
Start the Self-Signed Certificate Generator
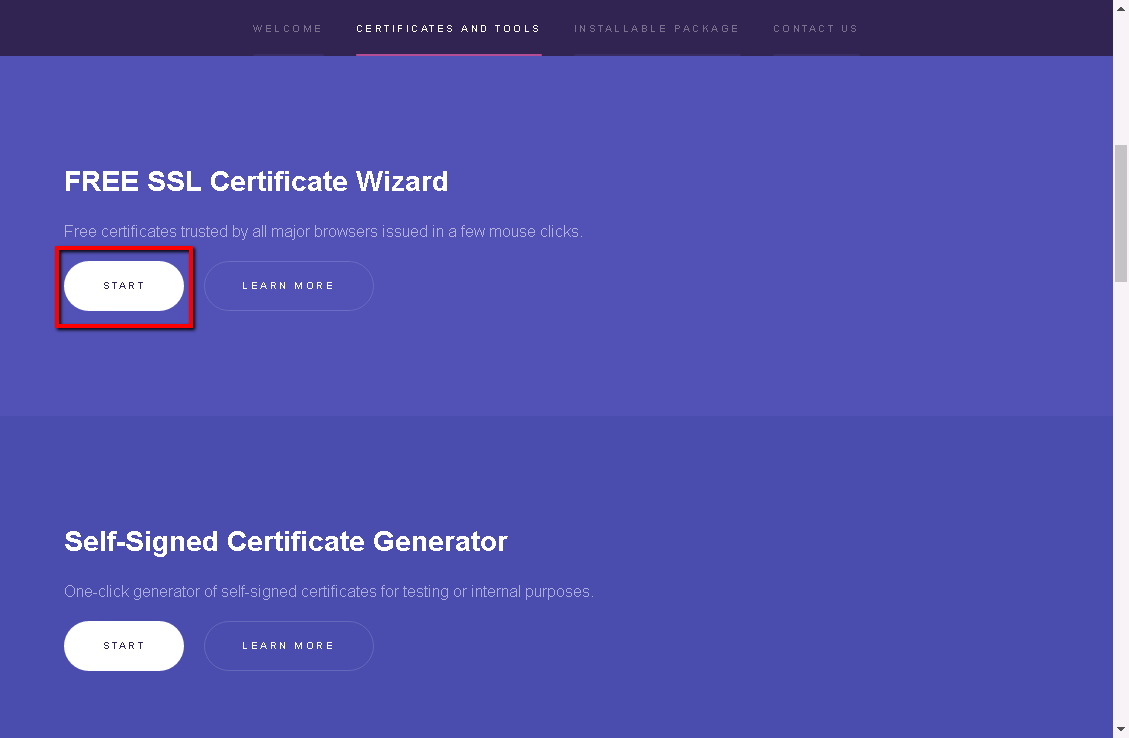pyautogui.click(x=124, y=646)
